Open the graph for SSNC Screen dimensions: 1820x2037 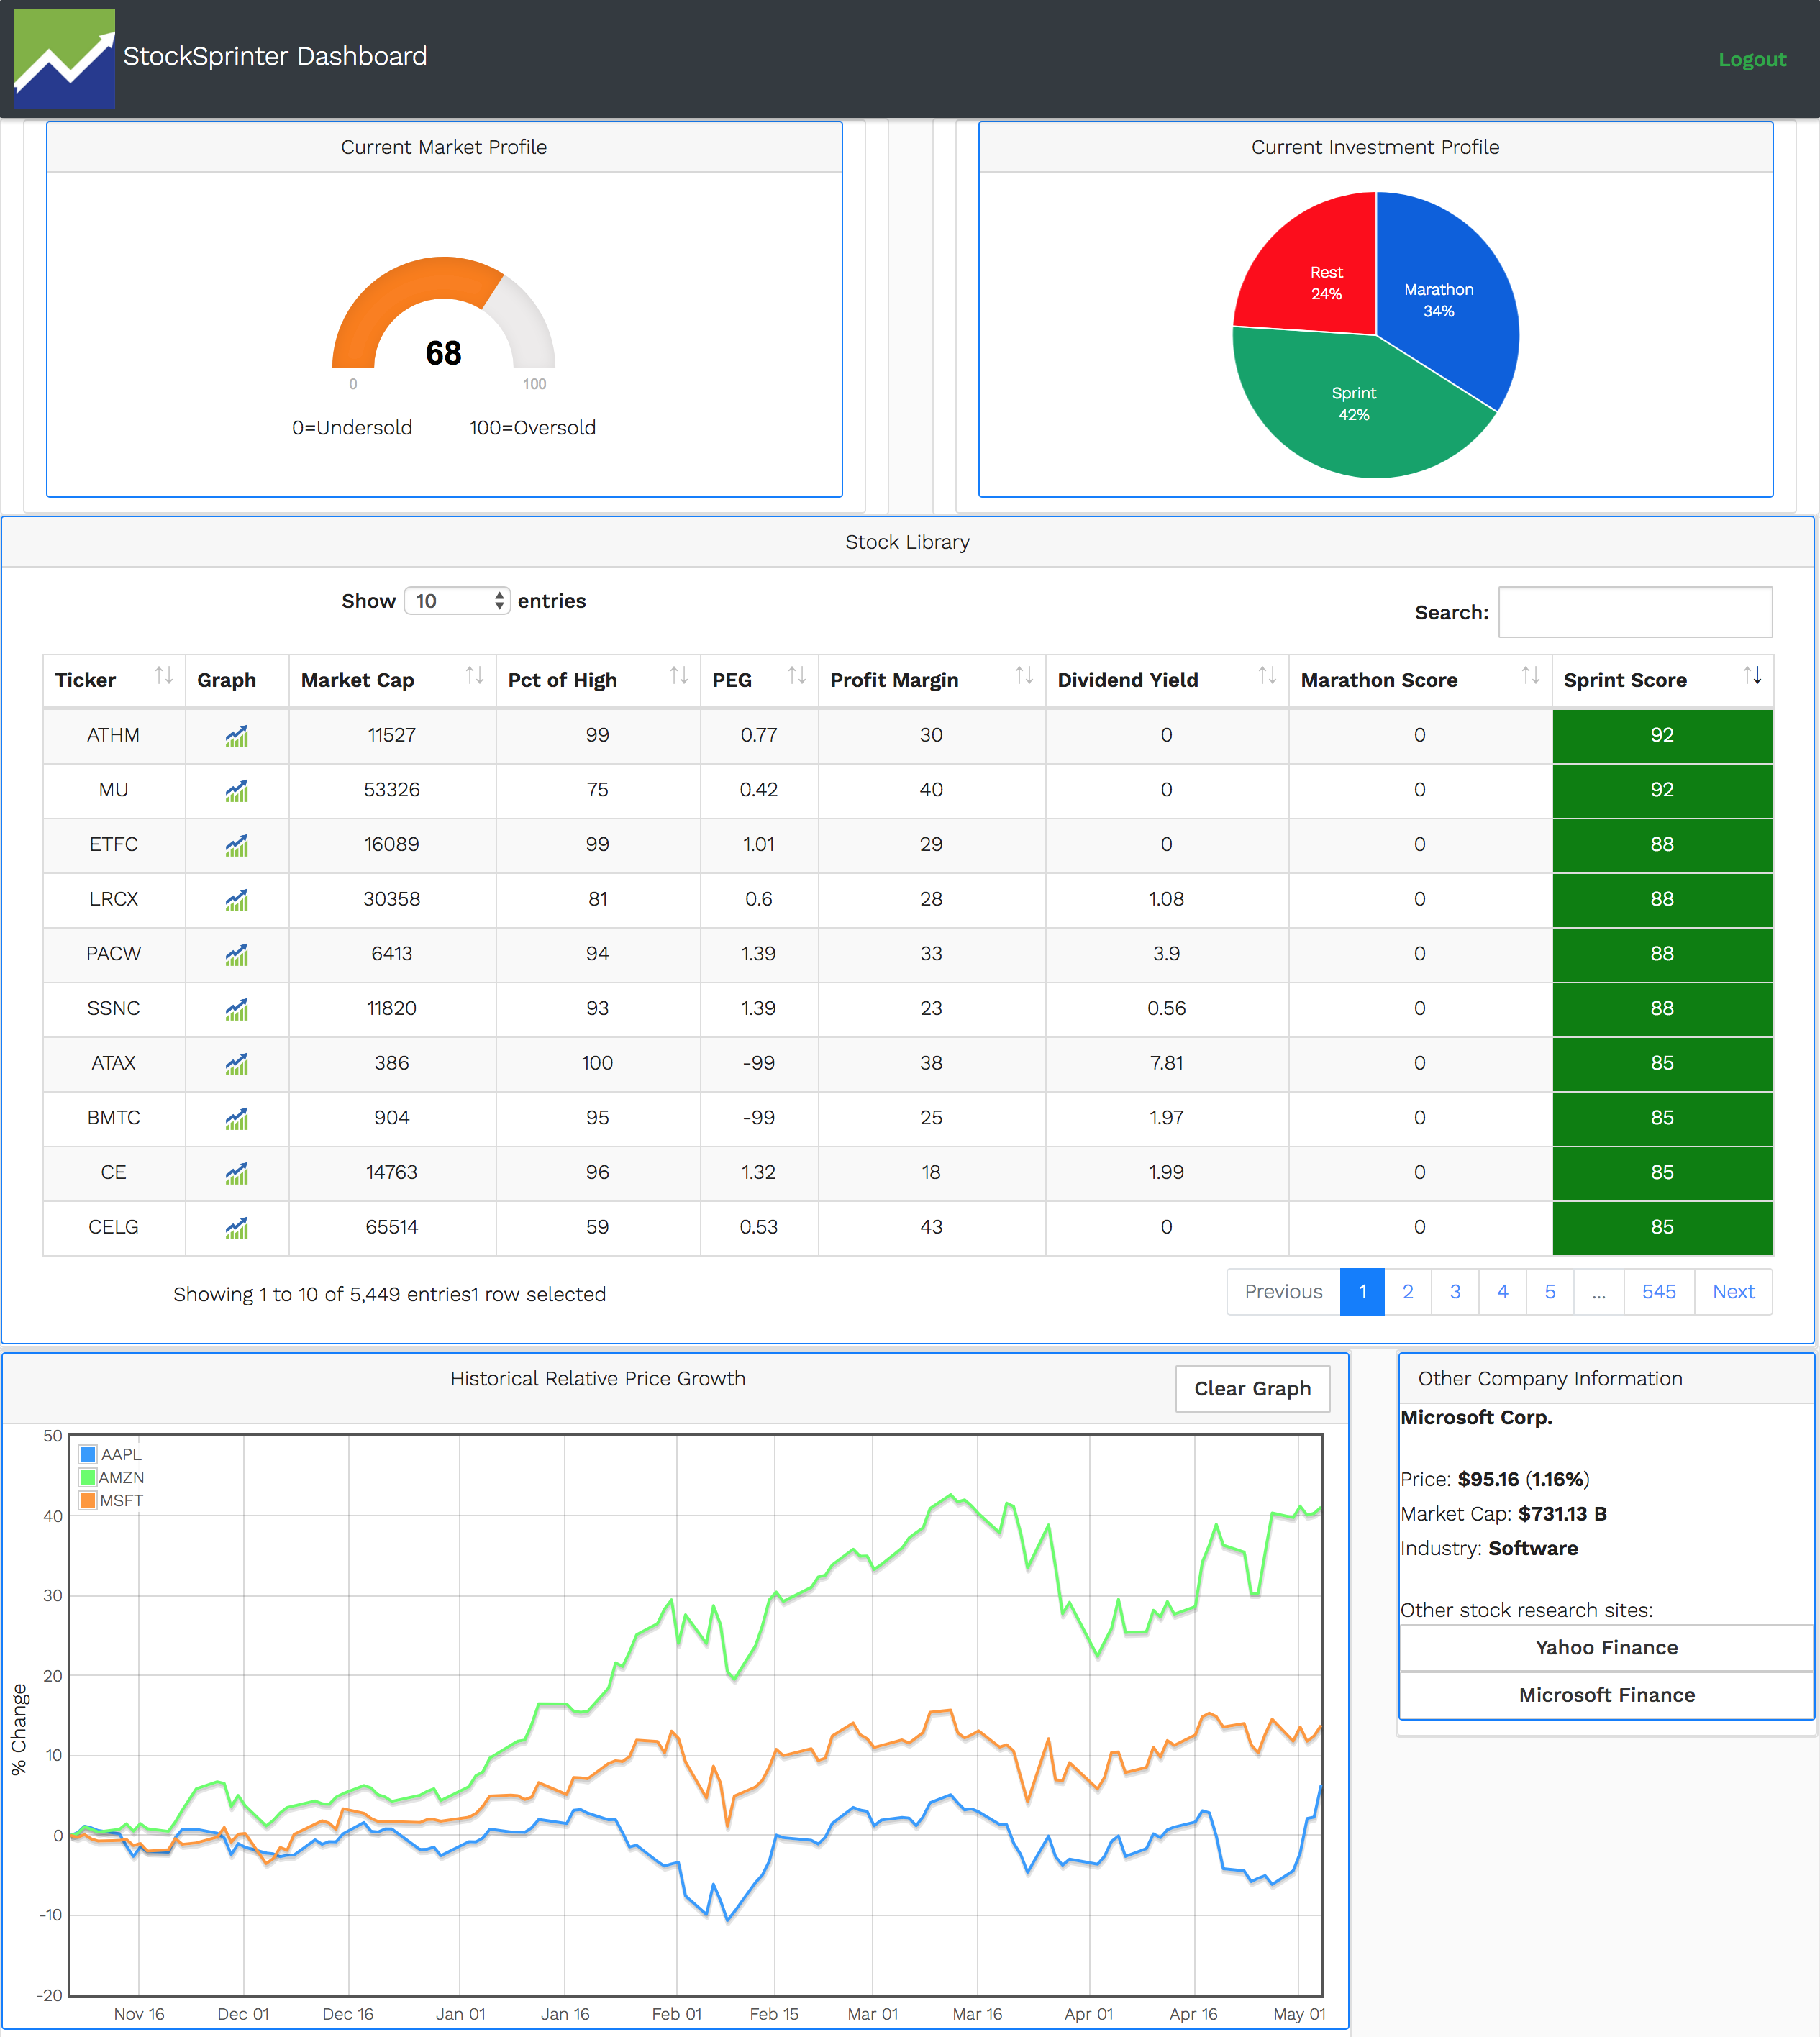click(x=236, y=1009)
